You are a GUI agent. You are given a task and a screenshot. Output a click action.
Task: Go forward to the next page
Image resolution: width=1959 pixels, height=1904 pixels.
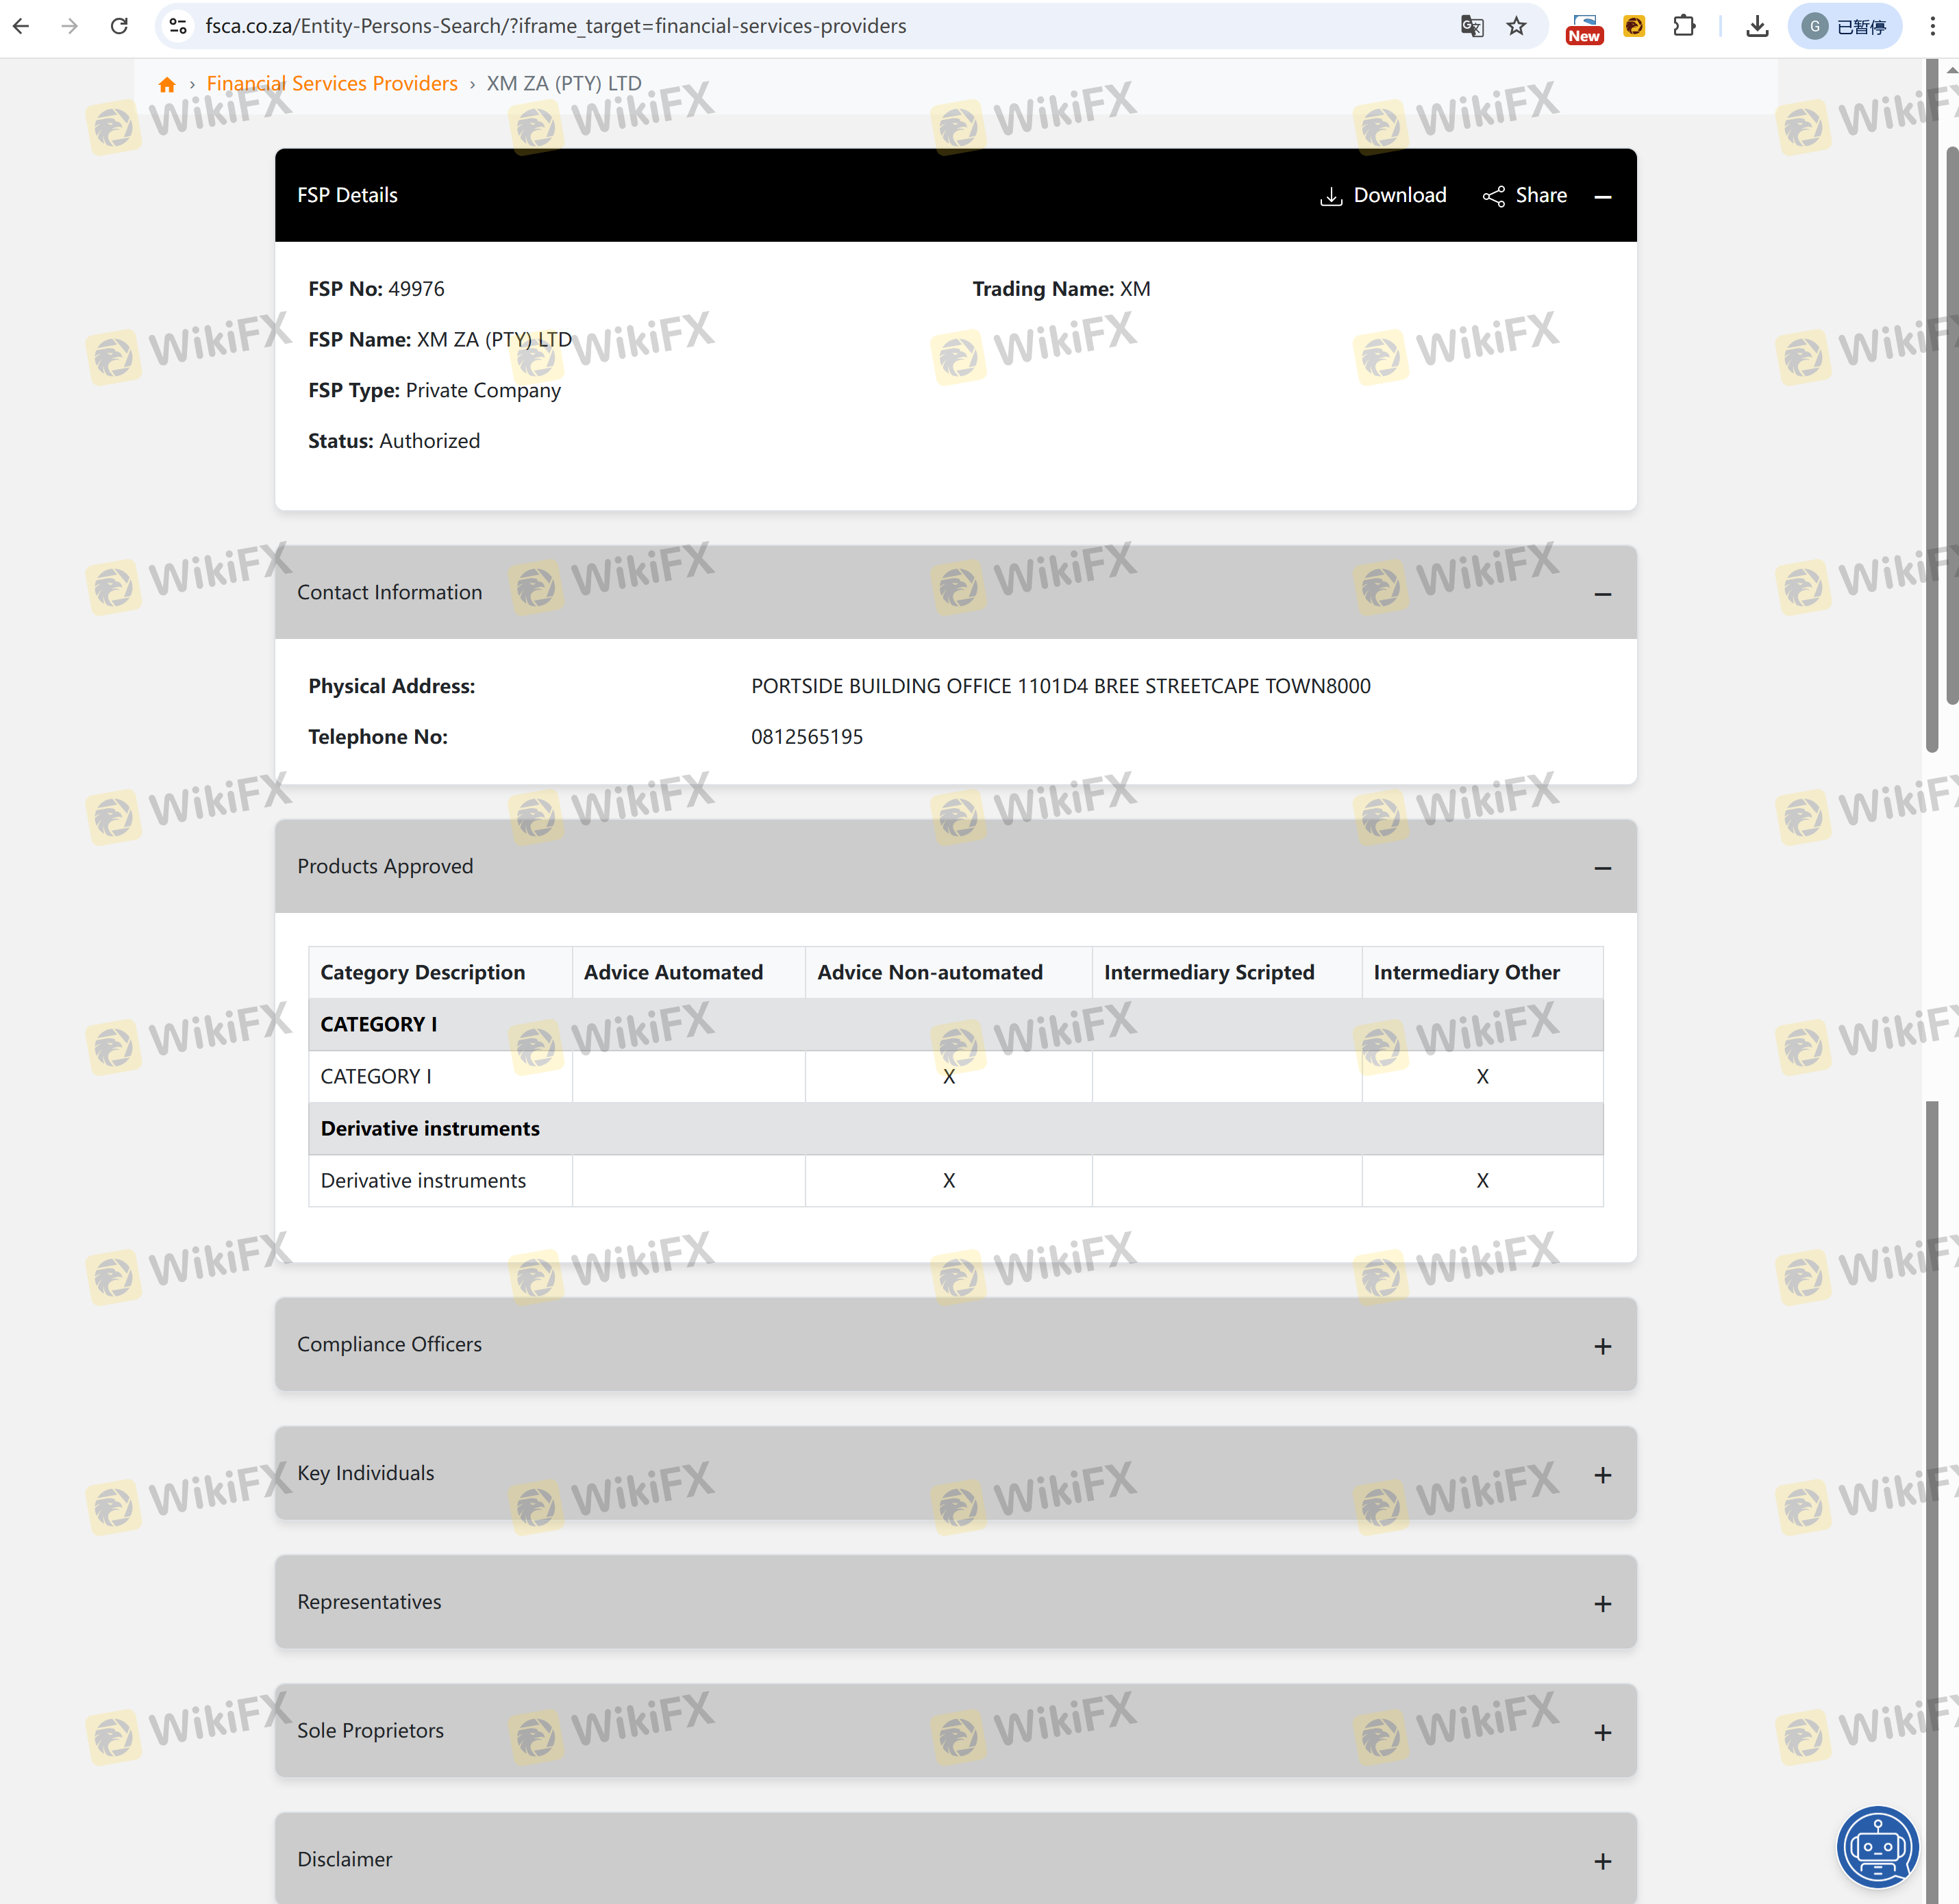click(x=69, y=26)
